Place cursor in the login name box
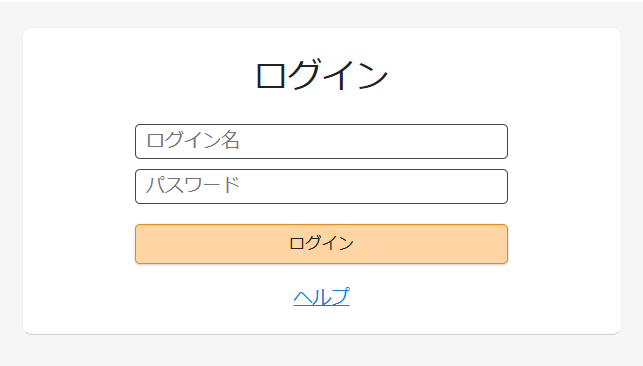Image resolution: width=643 pixels, height=366 pixels. (321, 141)
